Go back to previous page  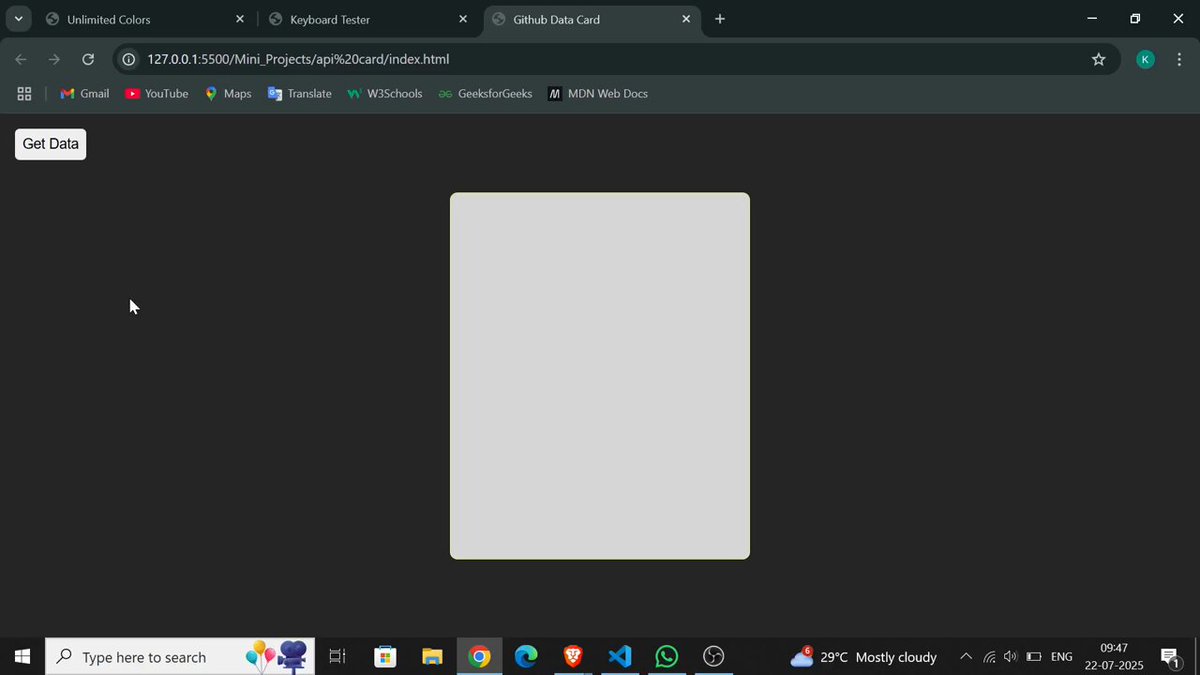[21, 59]
